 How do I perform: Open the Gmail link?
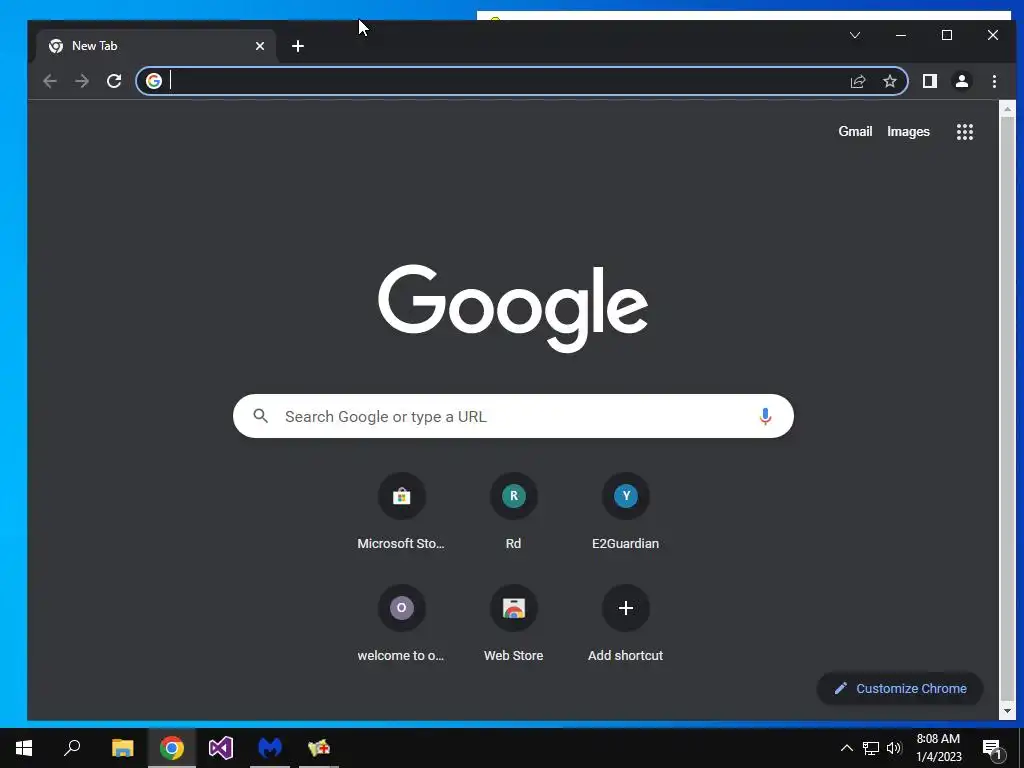(x=855, y=131)
